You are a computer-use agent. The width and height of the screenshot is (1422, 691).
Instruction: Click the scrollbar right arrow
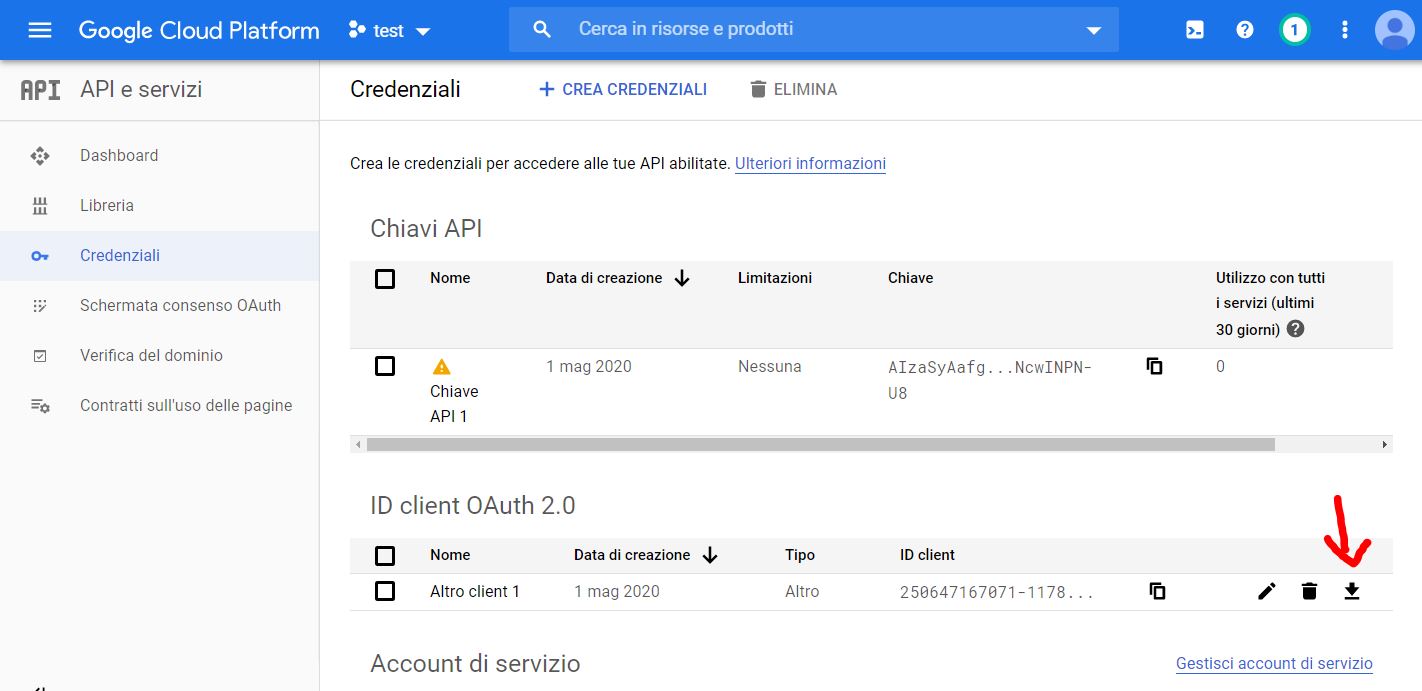click(1385, 444)
